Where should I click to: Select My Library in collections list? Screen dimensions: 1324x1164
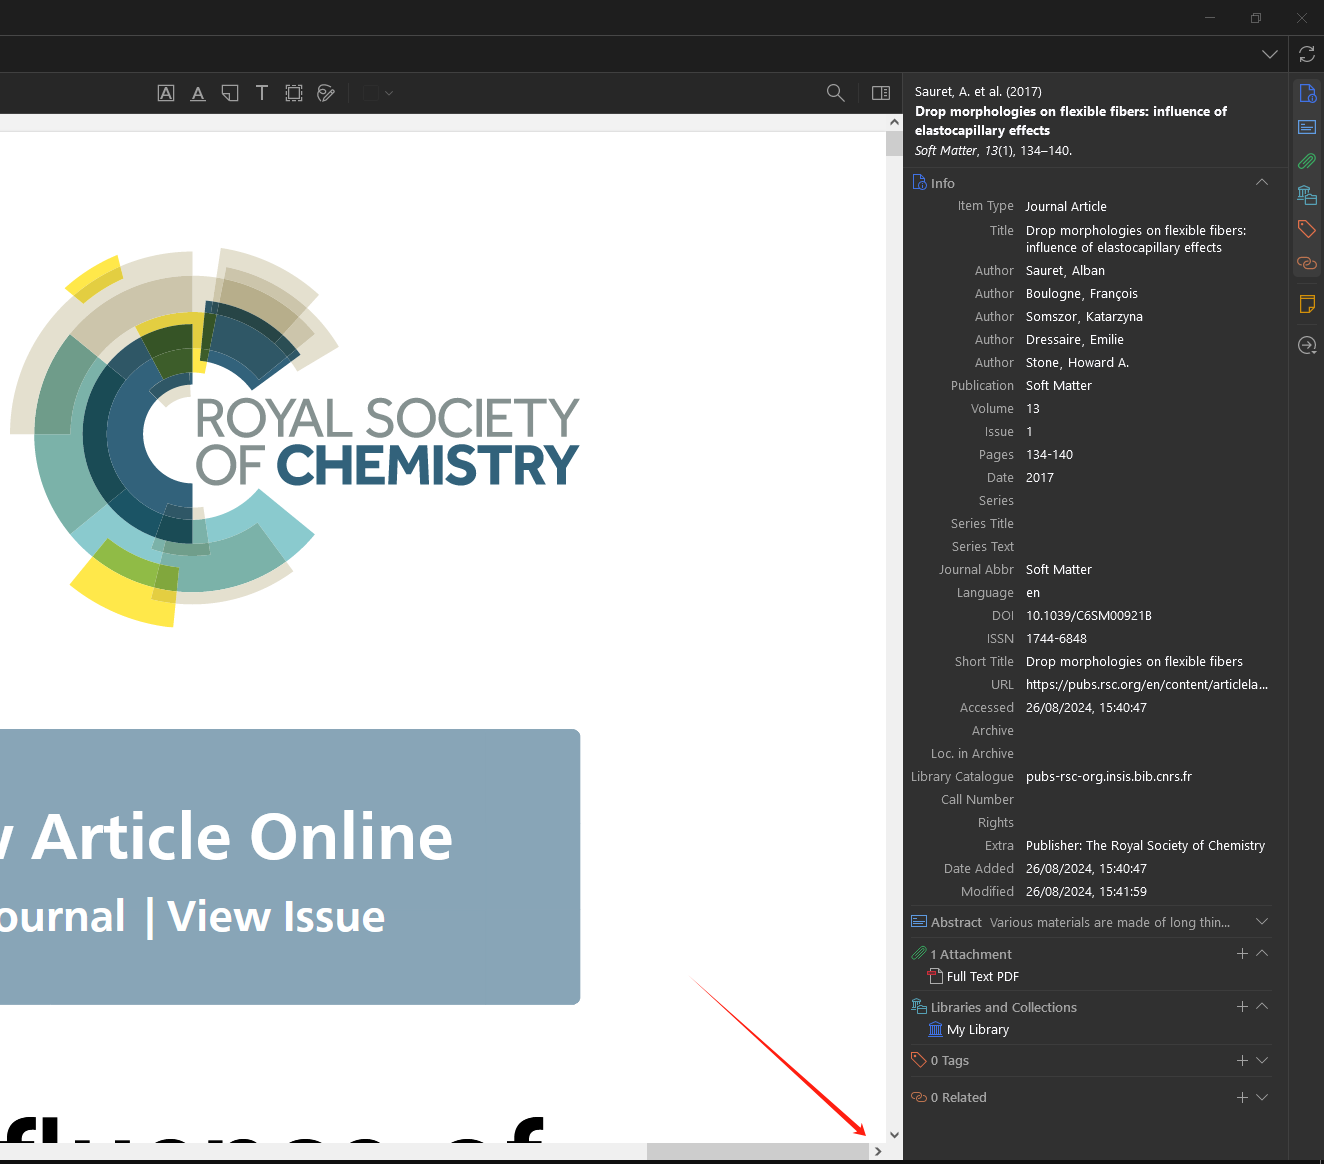(977, 1030)
